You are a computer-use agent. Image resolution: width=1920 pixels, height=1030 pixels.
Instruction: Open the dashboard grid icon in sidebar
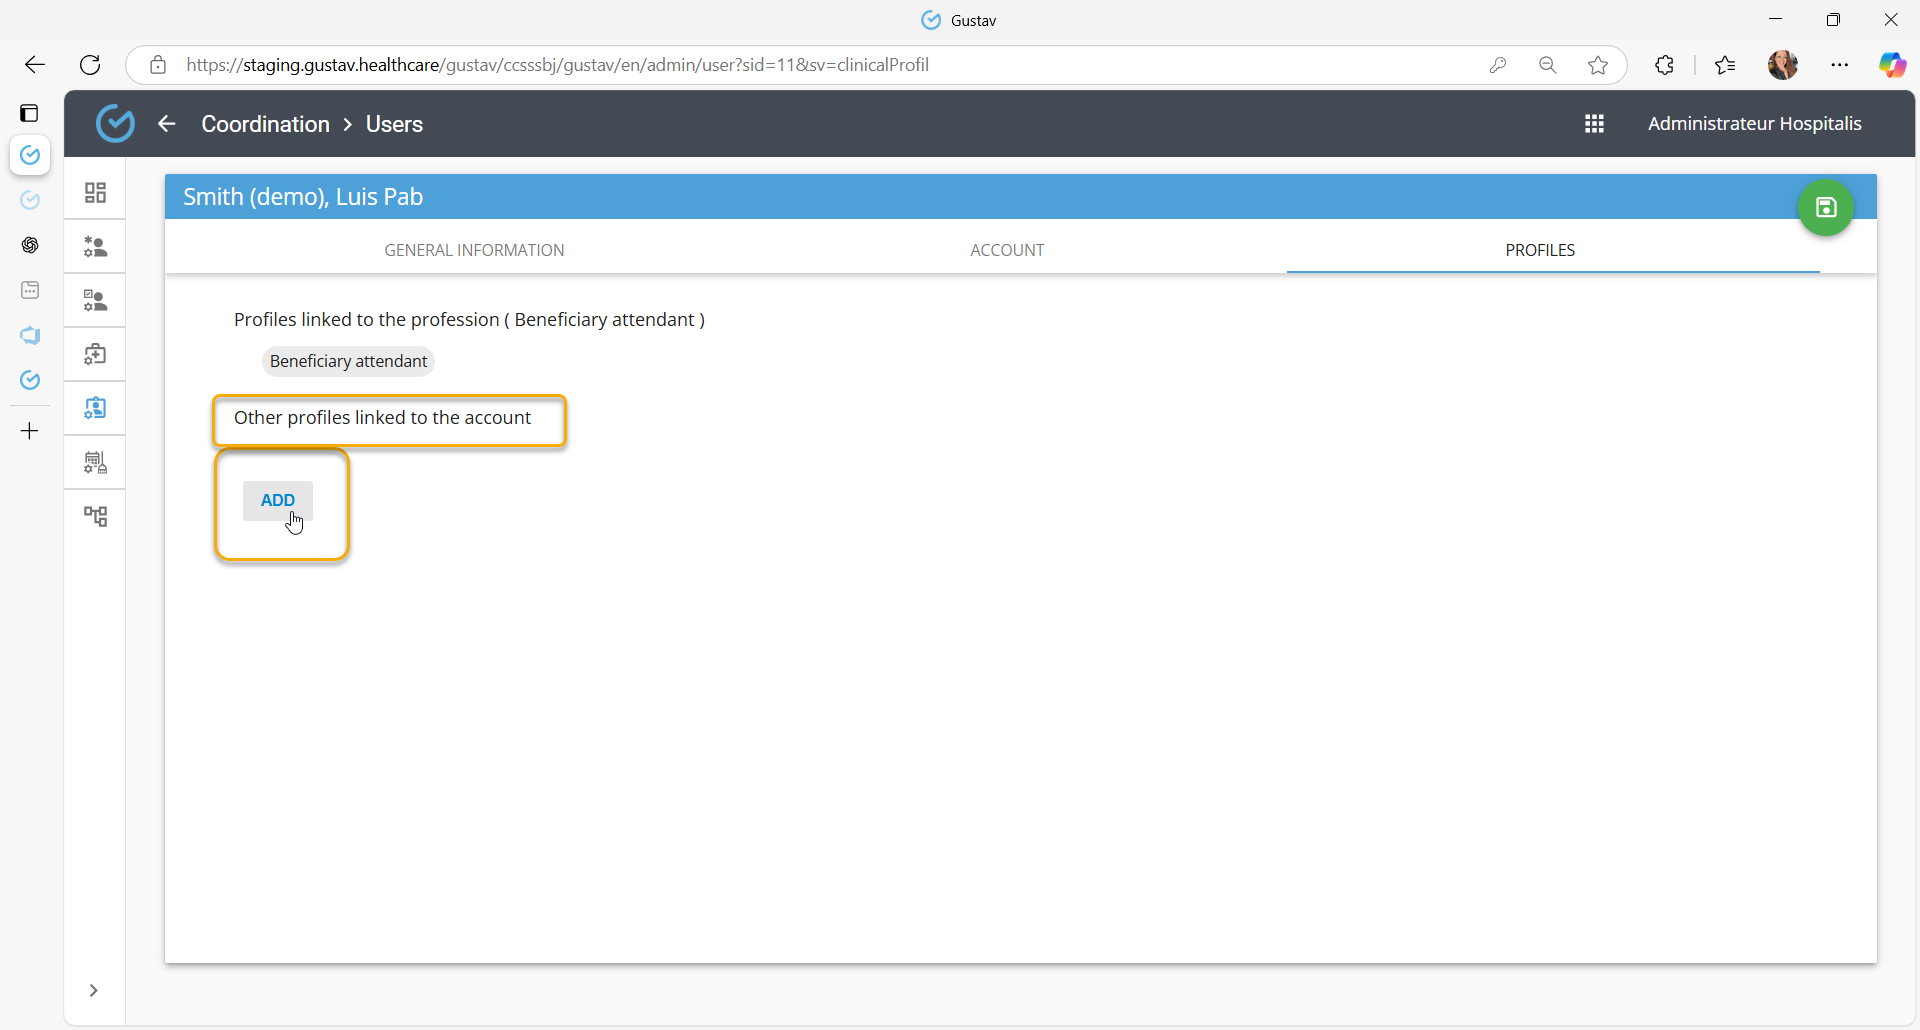click(x=95, y=193)
